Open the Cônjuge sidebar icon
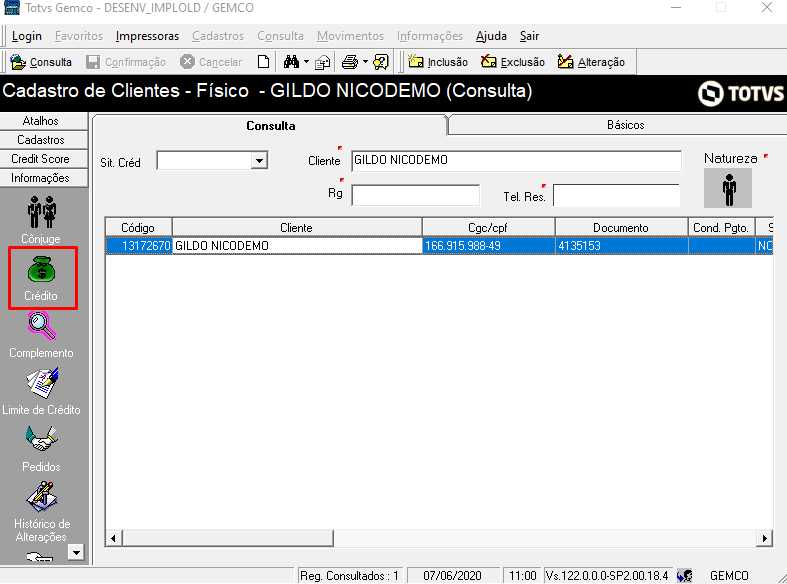The height and width of the screenshot is (584, 787). point(41,212)
